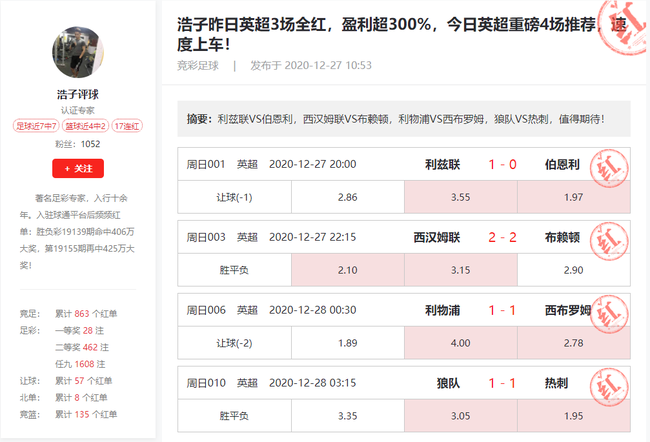The height and width of the screenshot is (442, 650).
Task: Click 周日001 match header
Action: [404, 164]
